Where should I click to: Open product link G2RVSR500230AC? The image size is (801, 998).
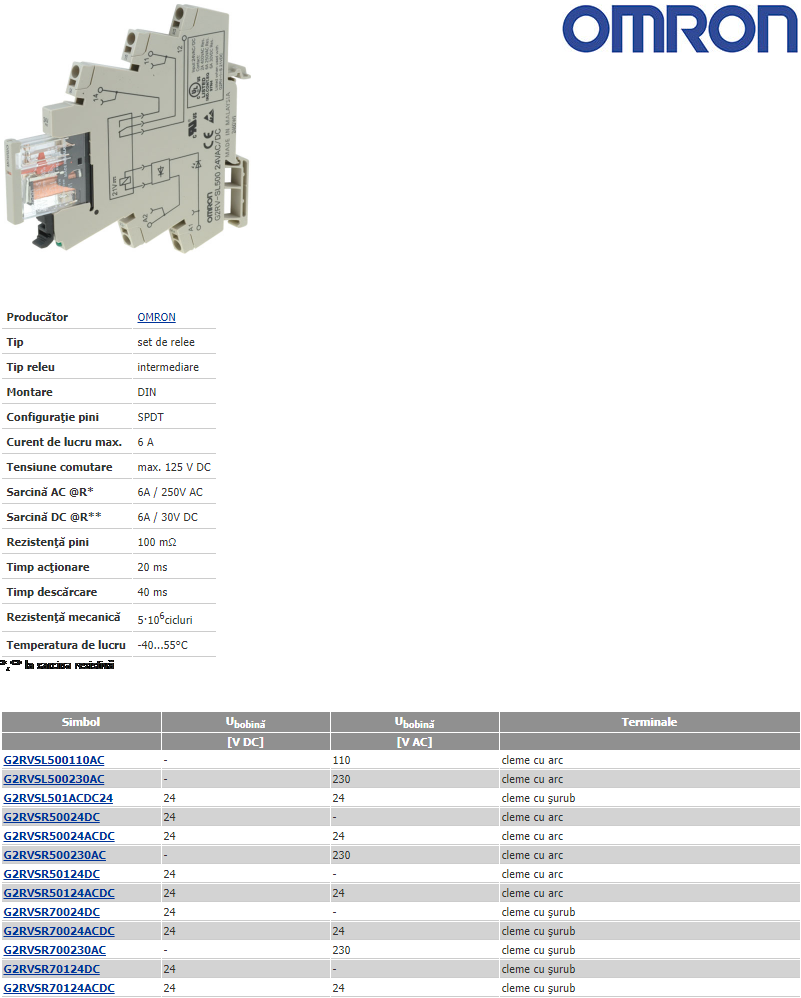pyautogui.click(x=55, y=855)
